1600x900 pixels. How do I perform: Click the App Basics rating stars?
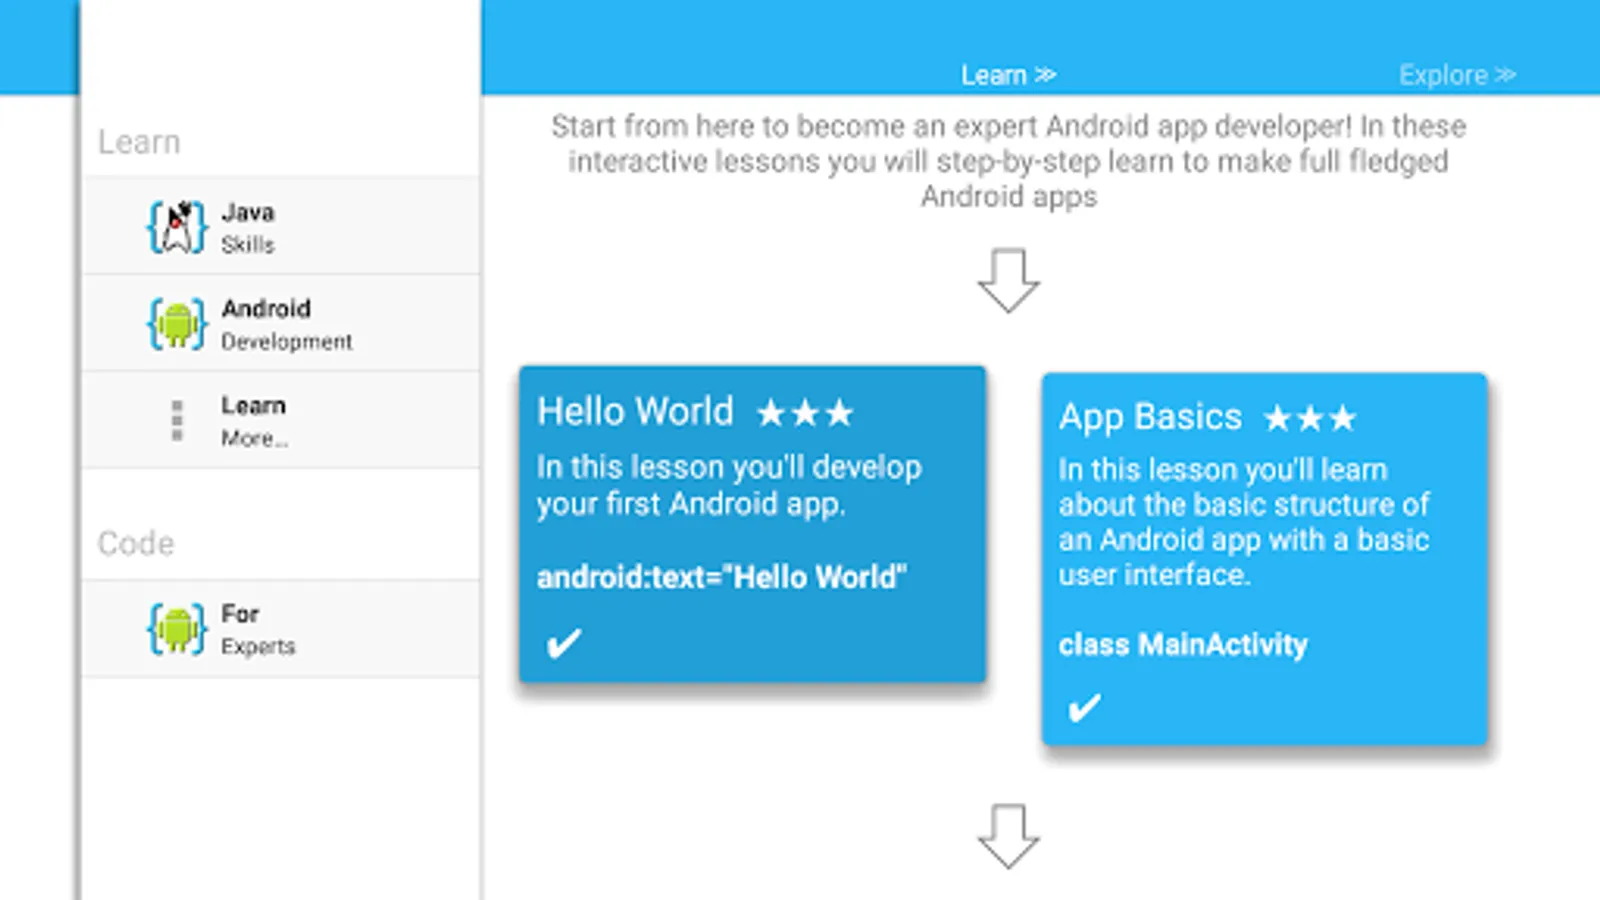coord(1310,418)
